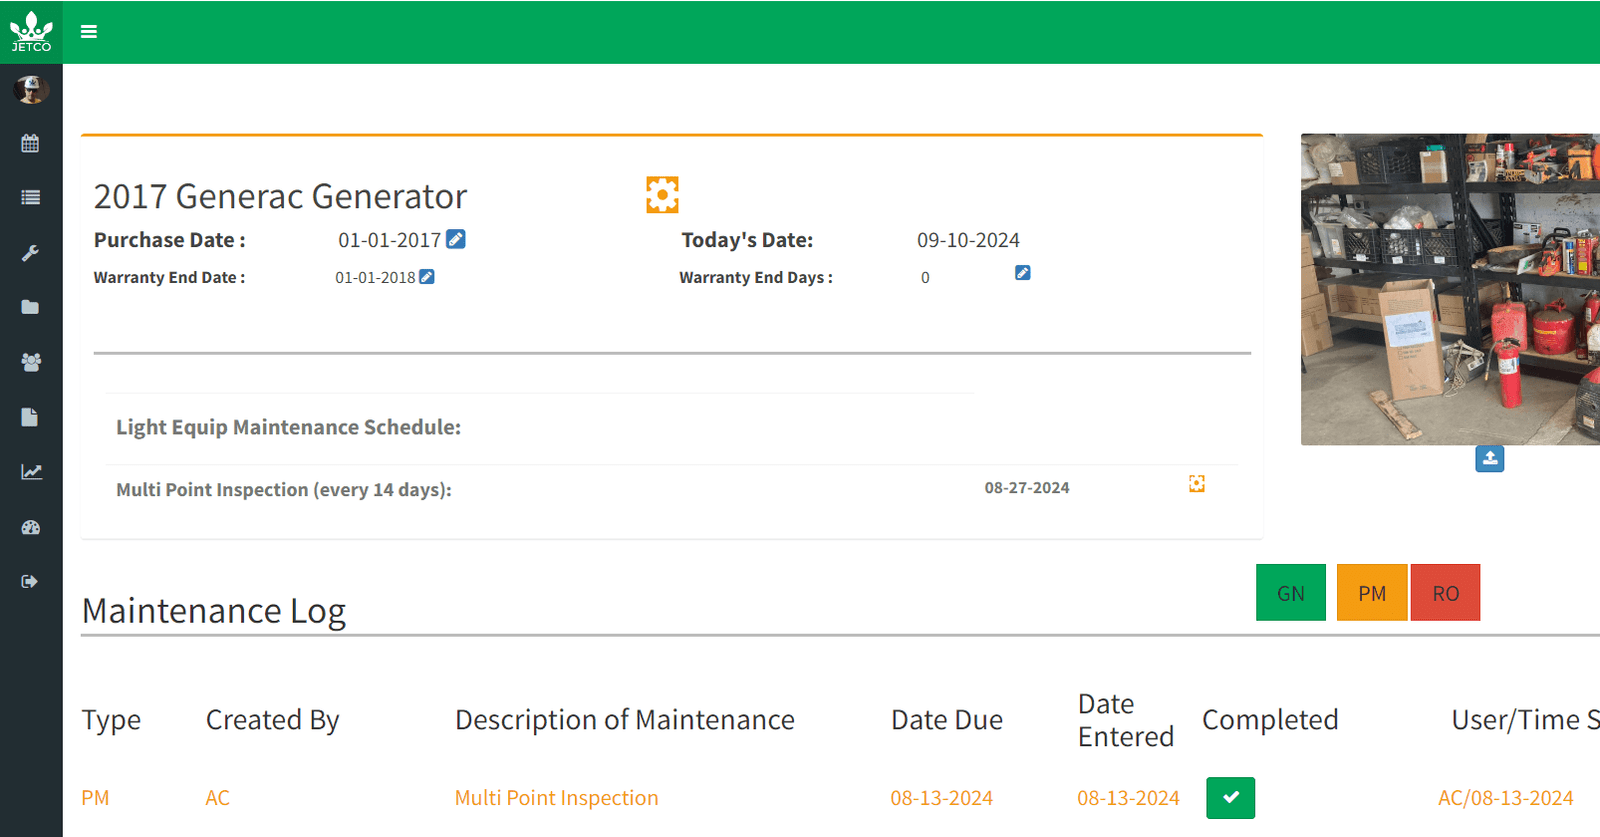Open the folder icon in sidebar

[31, 307]
